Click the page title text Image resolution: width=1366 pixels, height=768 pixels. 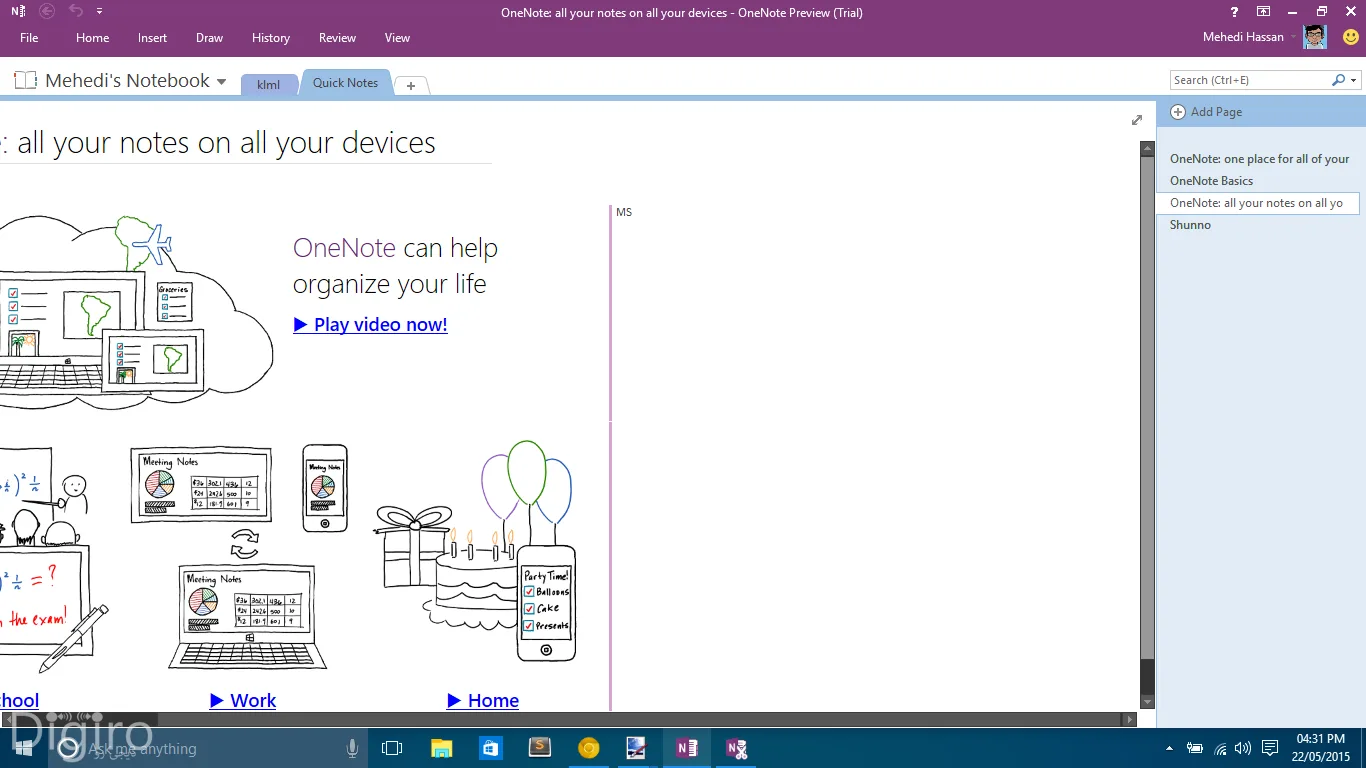[218, 143]
